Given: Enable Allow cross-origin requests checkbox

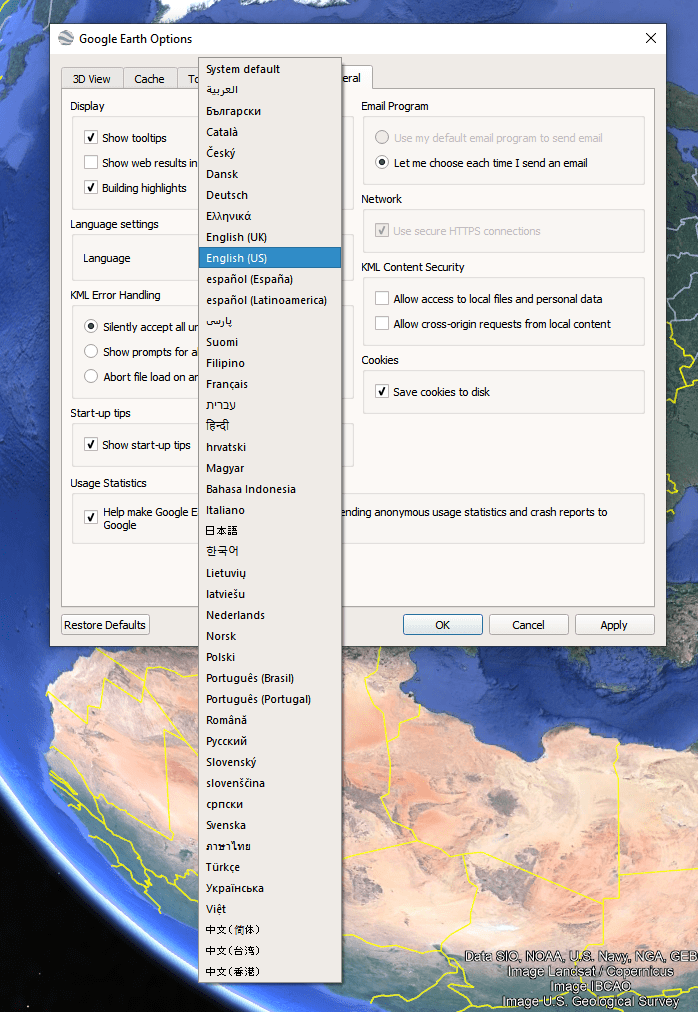Looking at the screenshot, I should pos(382,323).
